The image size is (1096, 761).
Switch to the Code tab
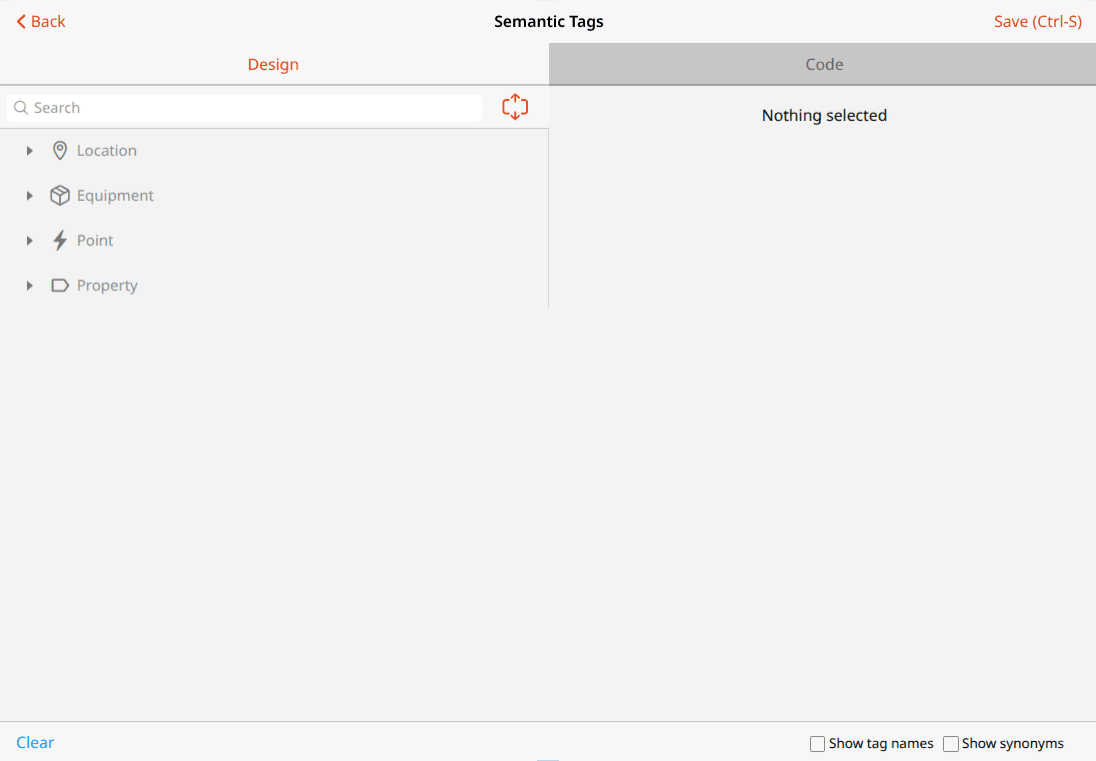[x=823, y=63]
